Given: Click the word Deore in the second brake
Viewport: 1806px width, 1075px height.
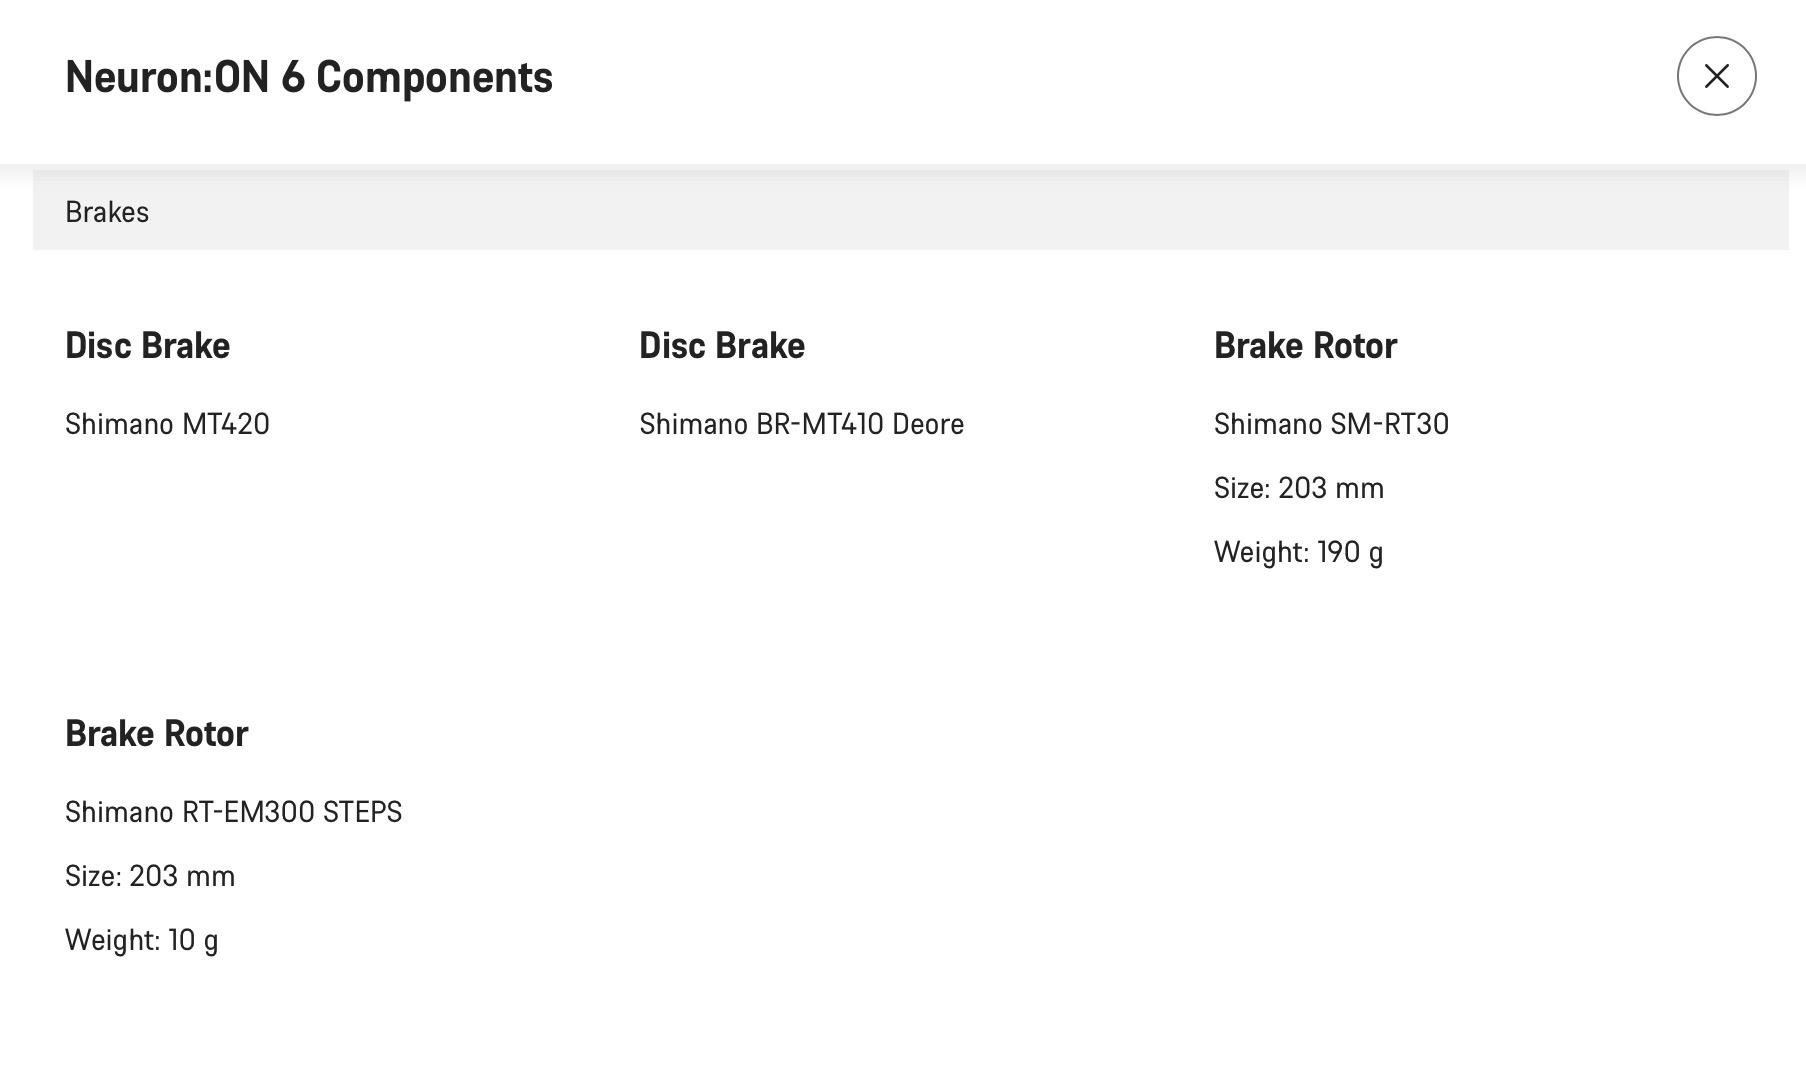Looking at the screenshot, I should pos(928,424).
